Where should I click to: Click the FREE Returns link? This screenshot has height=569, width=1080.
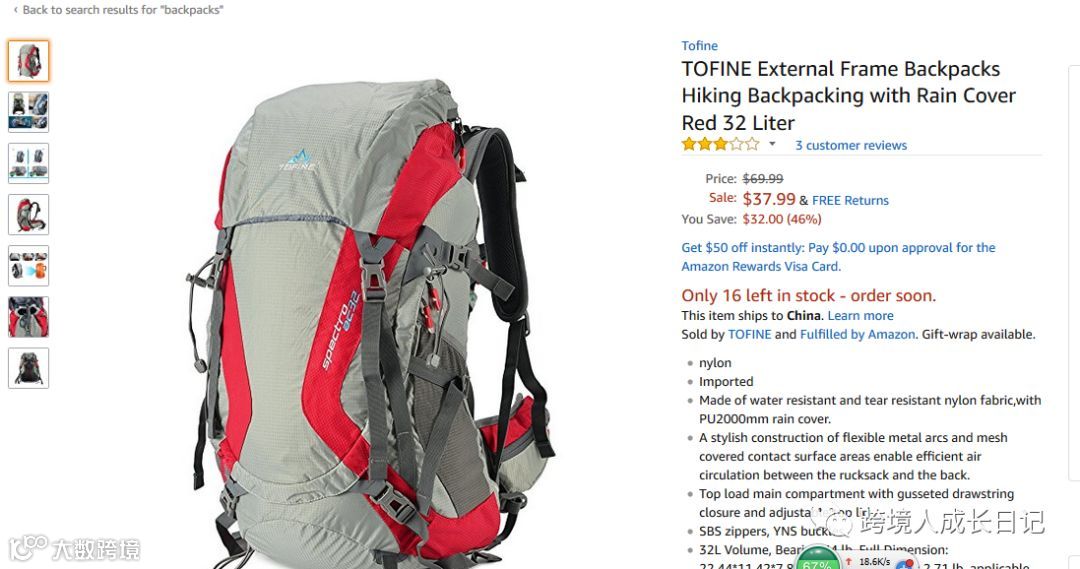(850, 200)
